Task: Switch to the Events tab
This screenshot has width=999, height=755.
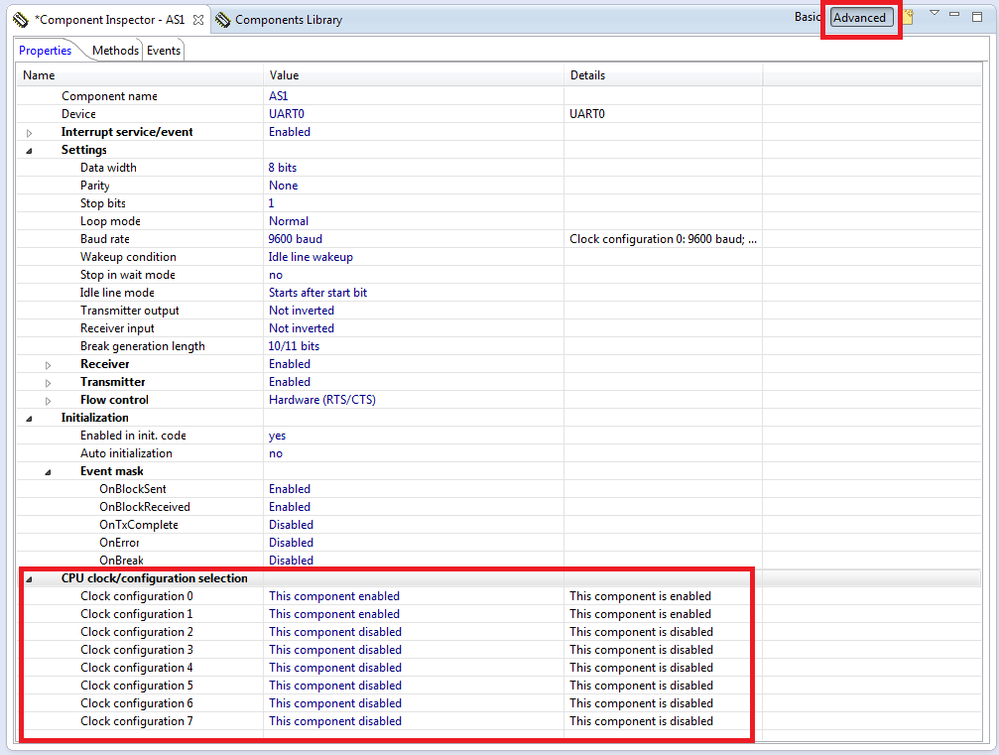Action: pyautogui.click(x=164, y=50)
